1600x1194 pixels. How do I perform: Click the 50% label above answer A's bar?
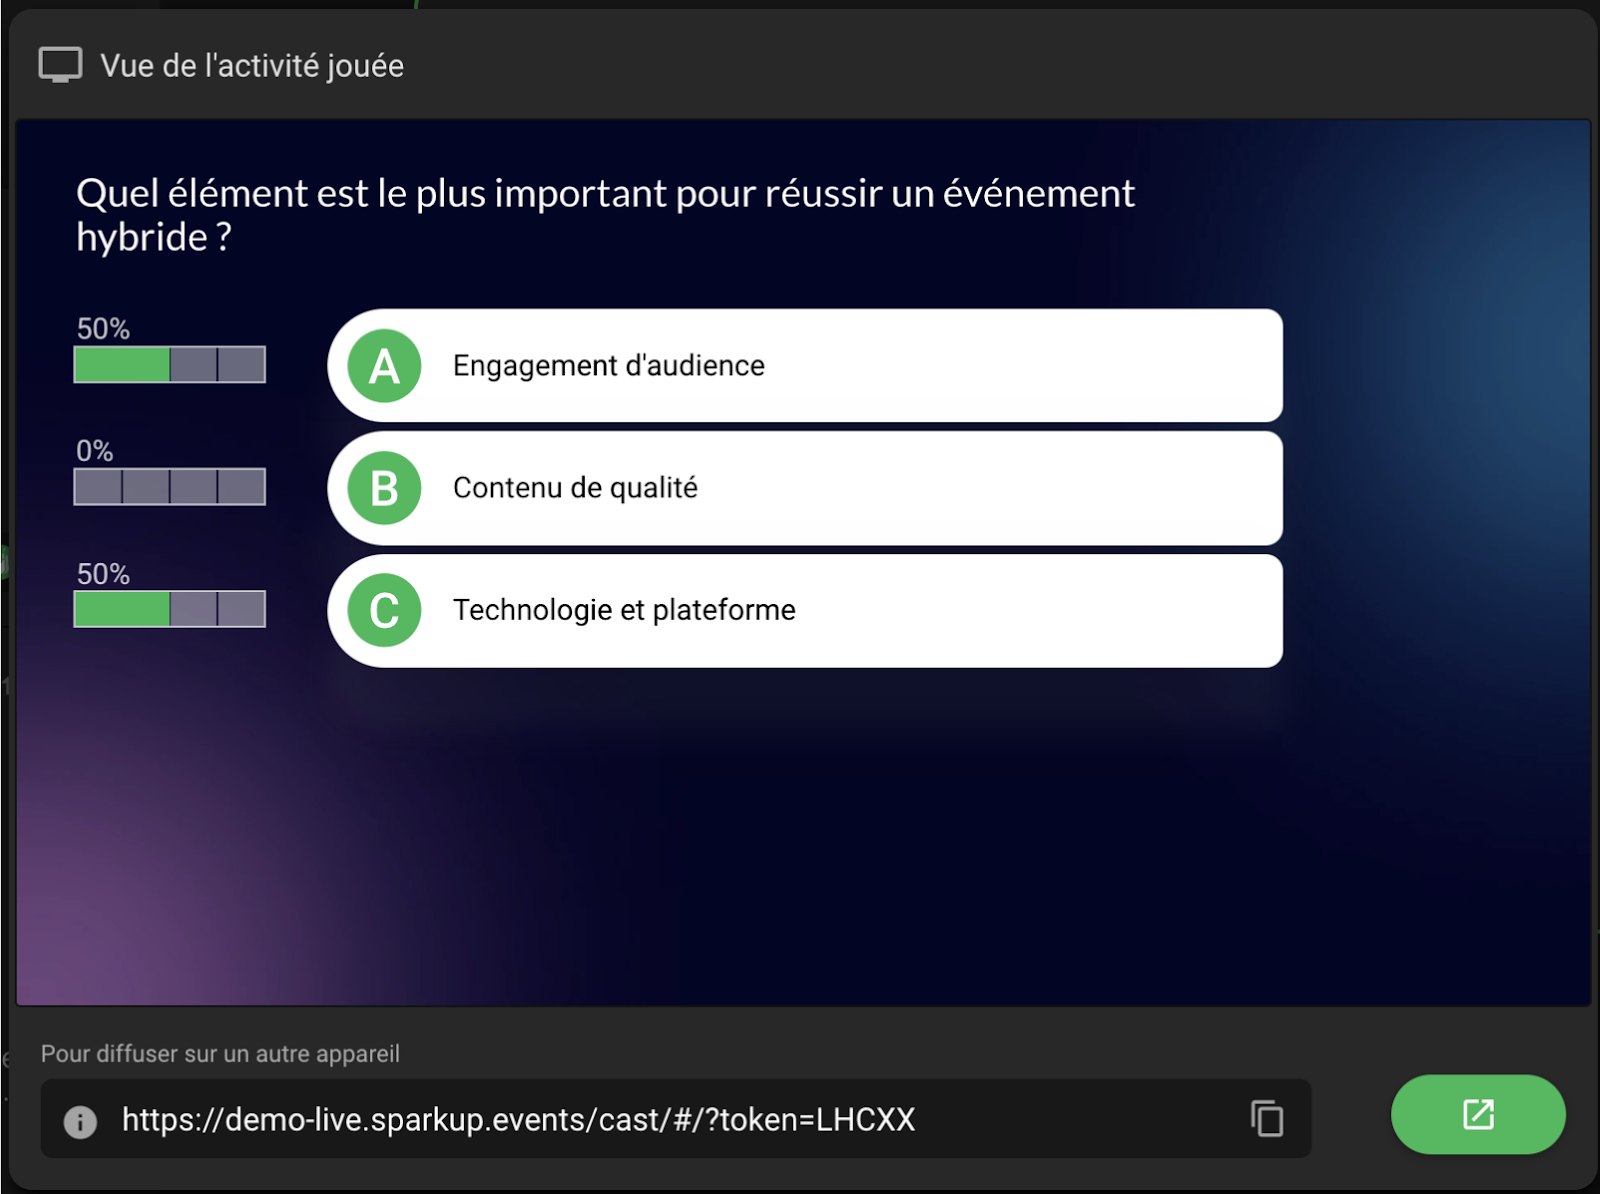tap(103, 329)
